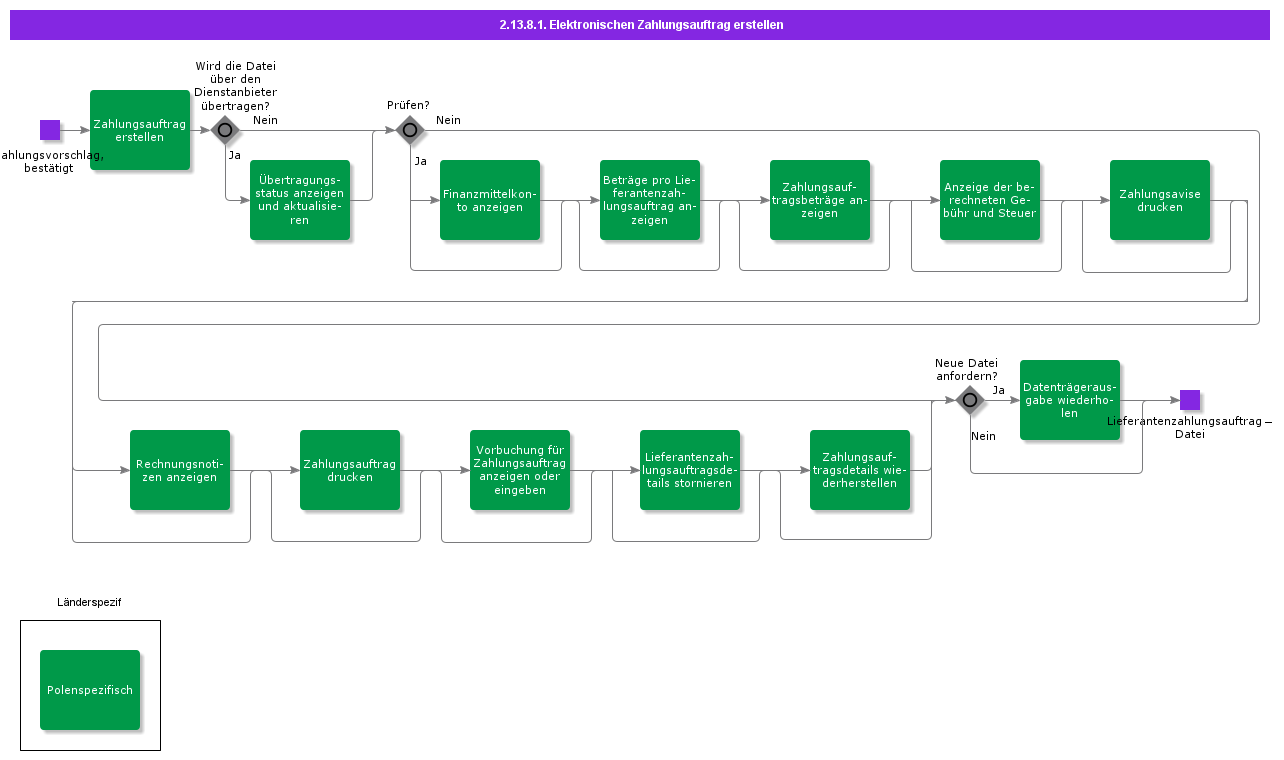The width and height of the screenshot is (1284, 760).
Task: Click the title bar '2.13.8.1. Elektronischen Zahlungsauftrag erstellen'
Action: pyautogui.click(x=640, y=25)
